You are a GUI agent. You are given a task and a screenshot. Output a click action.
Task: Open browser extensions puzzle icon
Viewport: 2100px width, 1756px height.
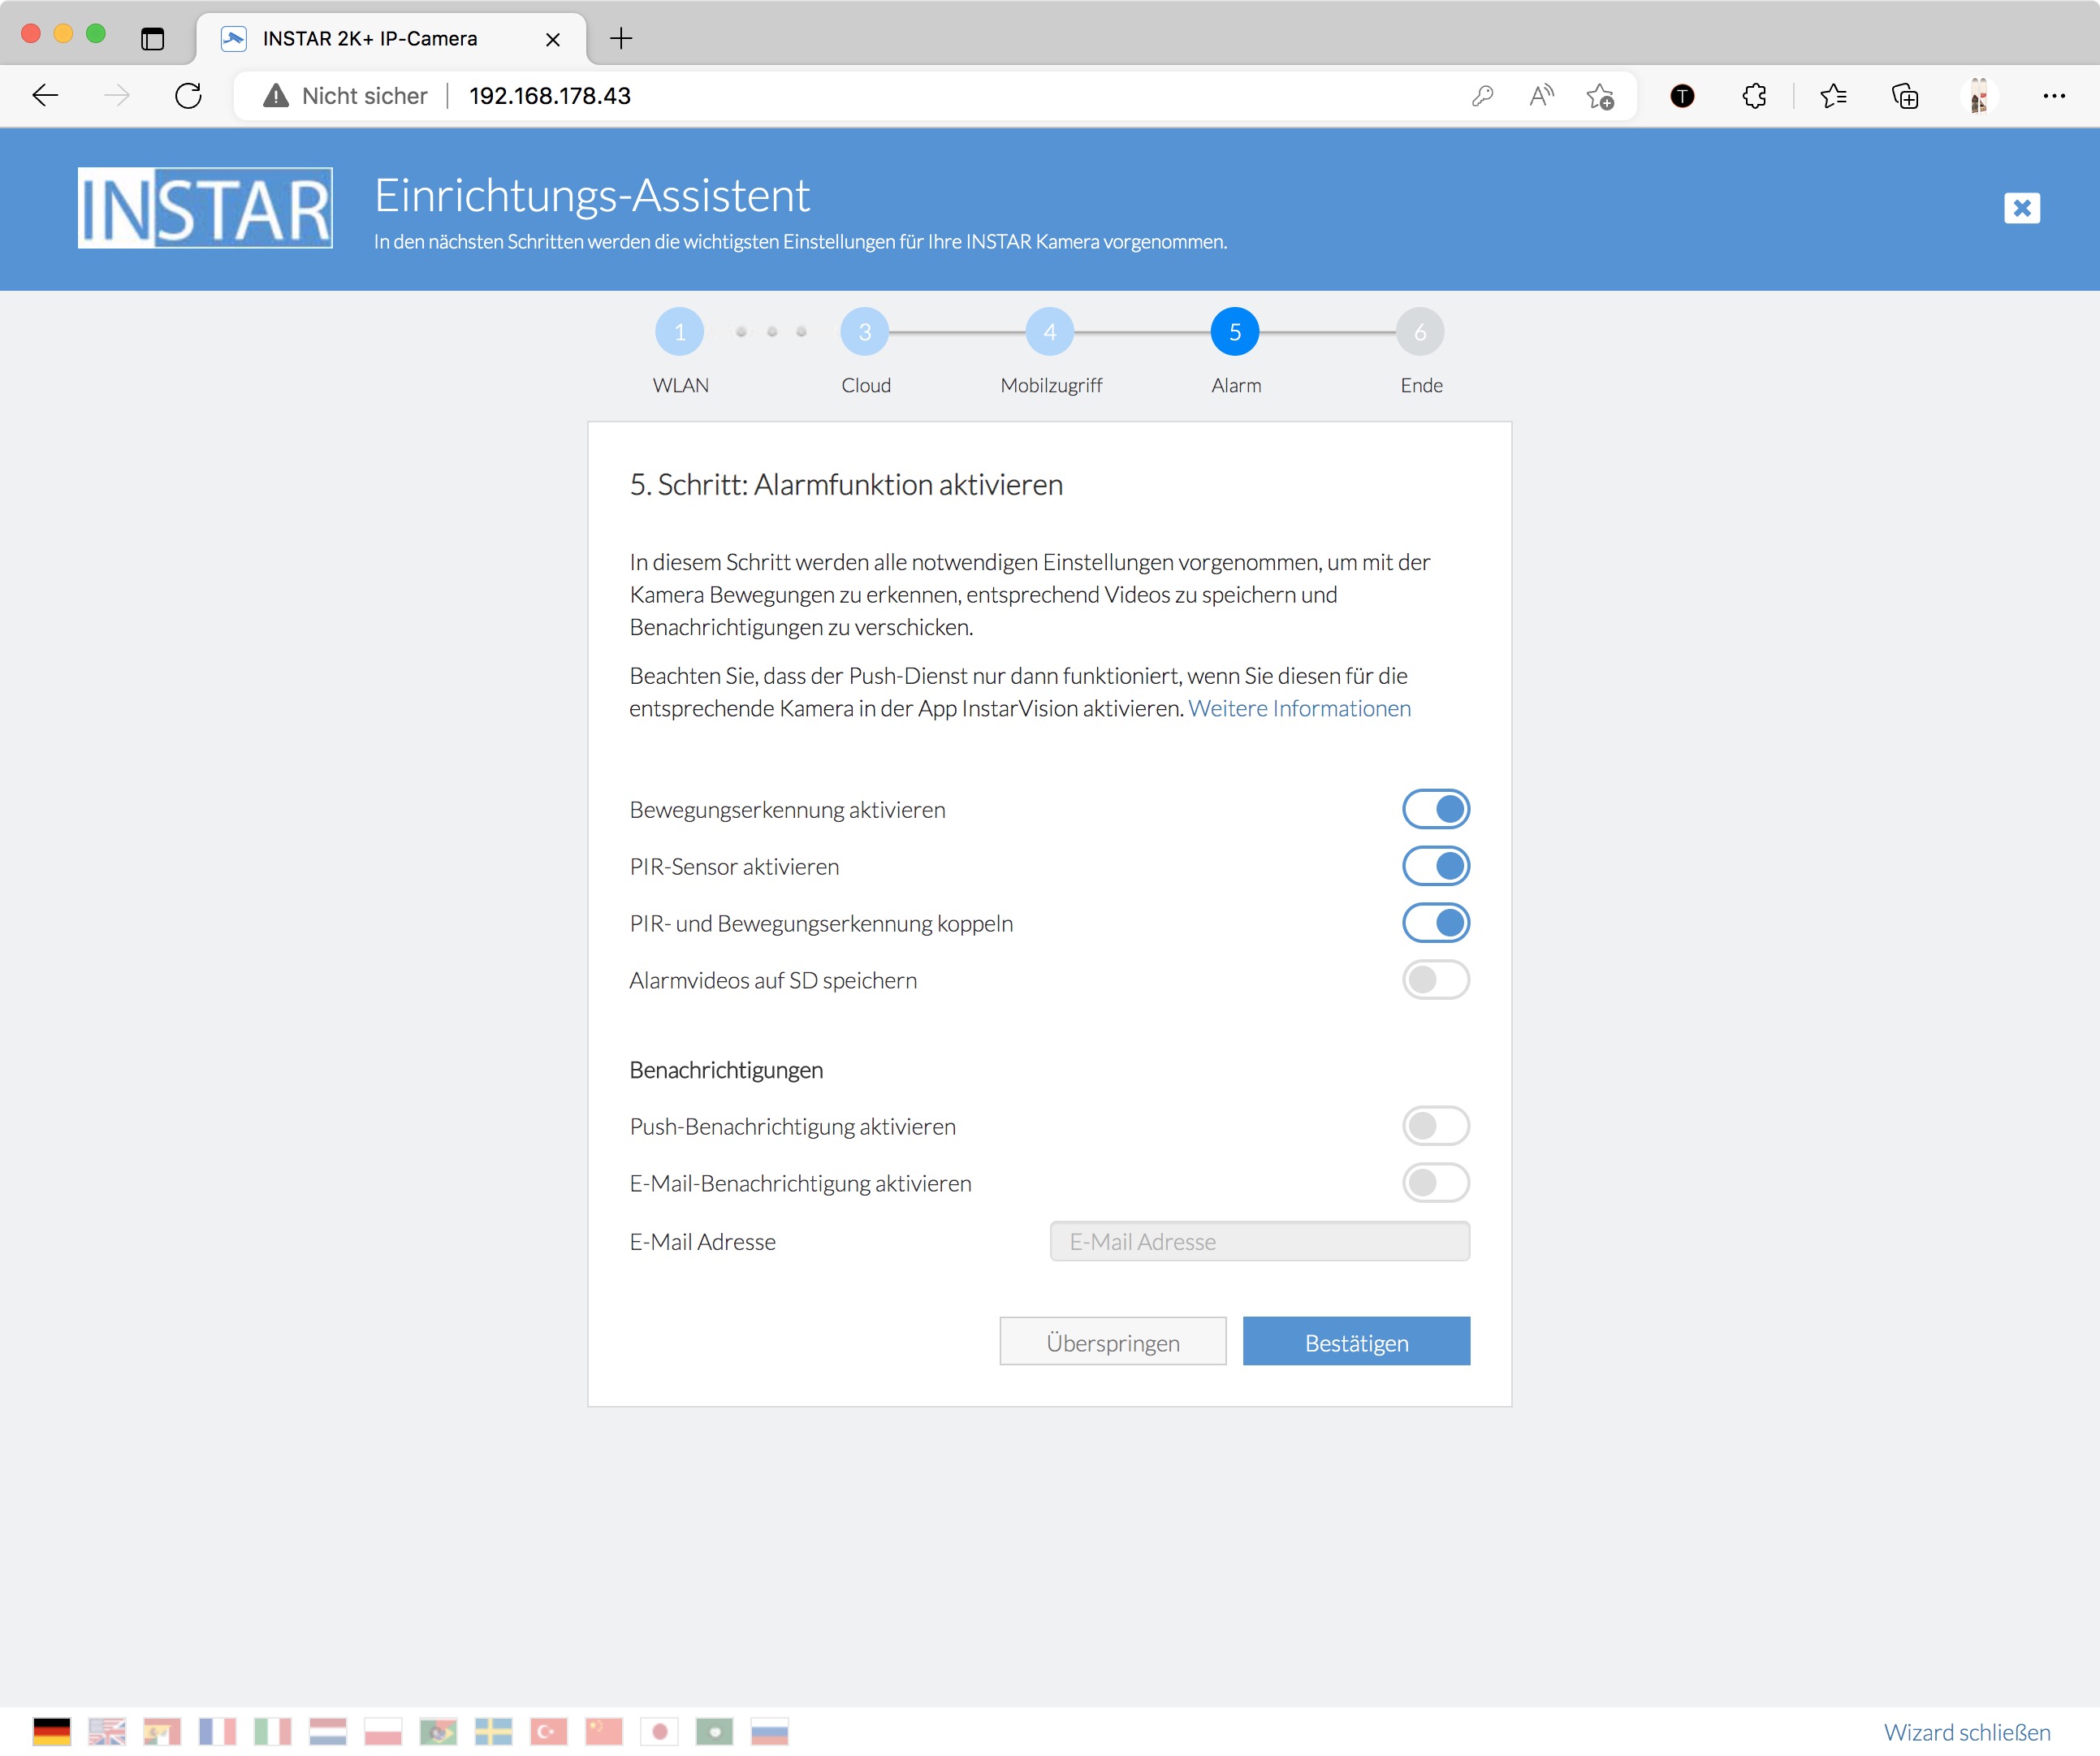click(1754, 96)
